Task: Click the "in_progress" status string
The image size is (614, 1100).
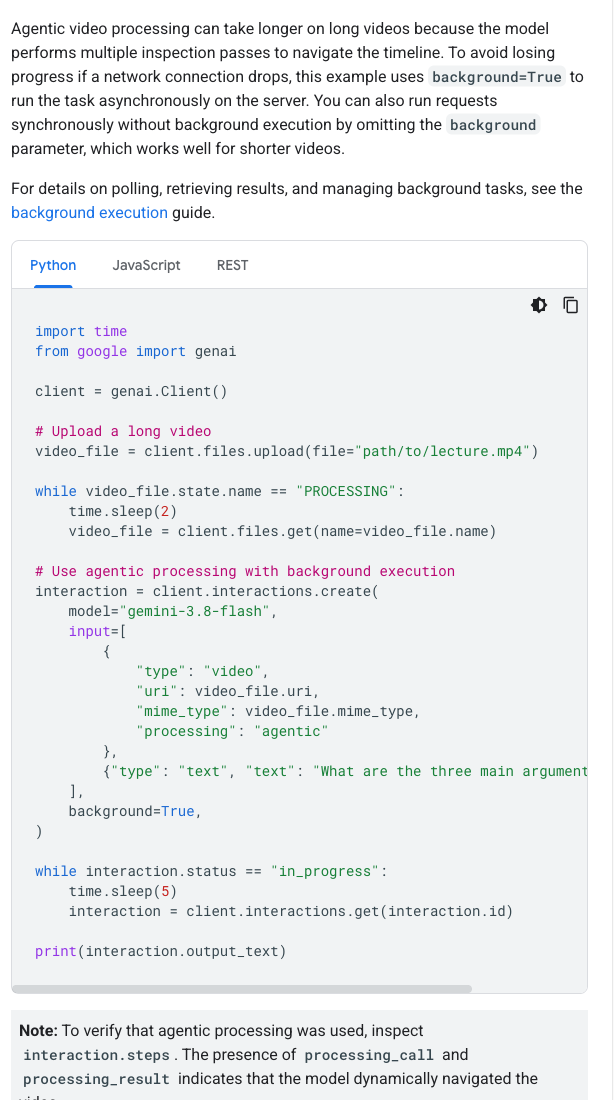Action: click(x=325, y=871)
